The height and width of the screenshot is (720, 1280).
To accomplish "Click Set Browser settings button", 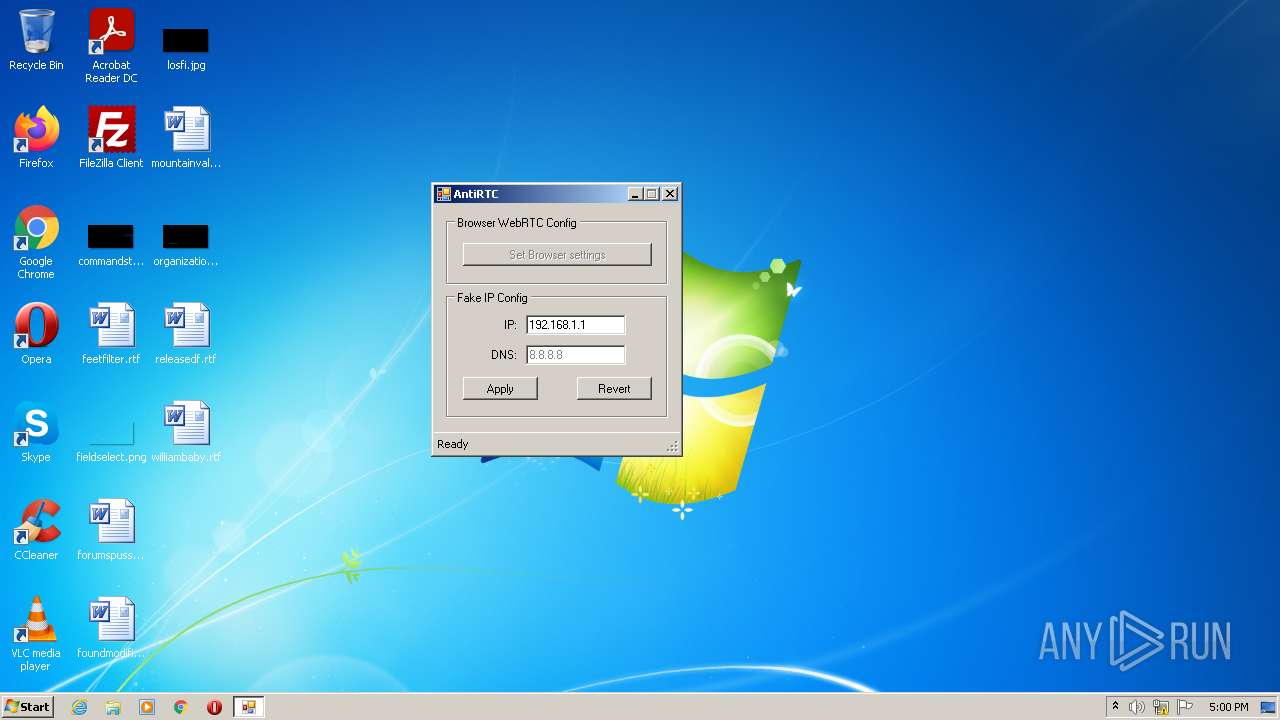I will click(557, 254).
